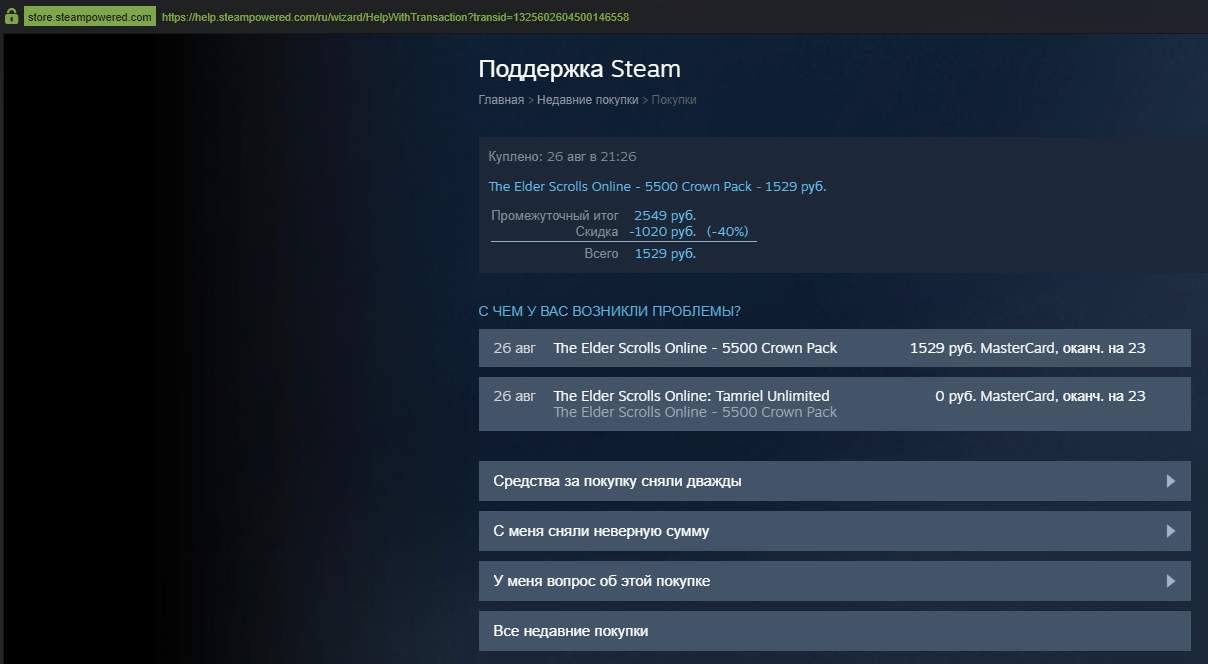Click the discount value -1020 руб.
Screen dimensions: 1208x664
(663, 232)
